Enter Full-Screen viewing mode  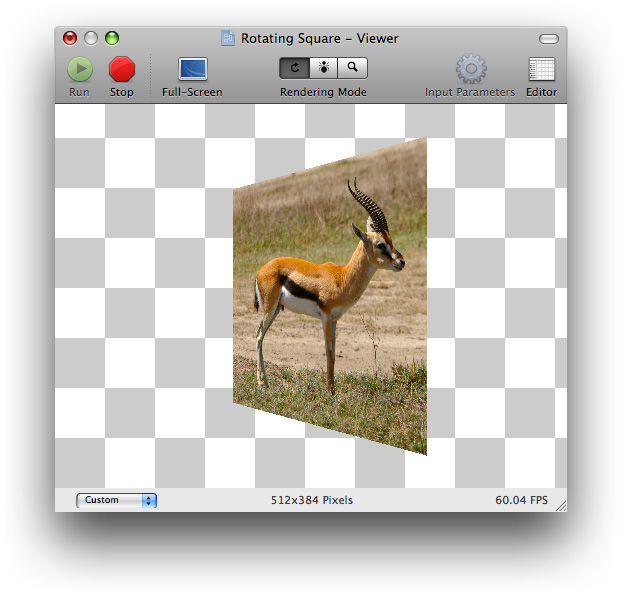pos(192,69)
